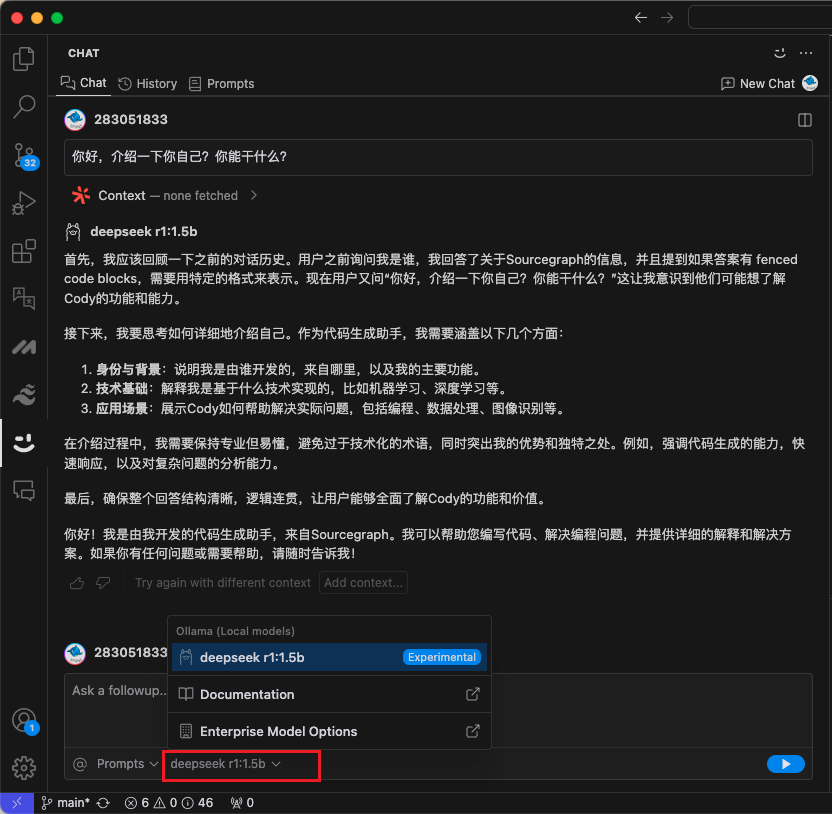Click the deepseek llama icon in response header
Image resolution: width=832 pixels, height=814 pixels.
tap(73, 232)
